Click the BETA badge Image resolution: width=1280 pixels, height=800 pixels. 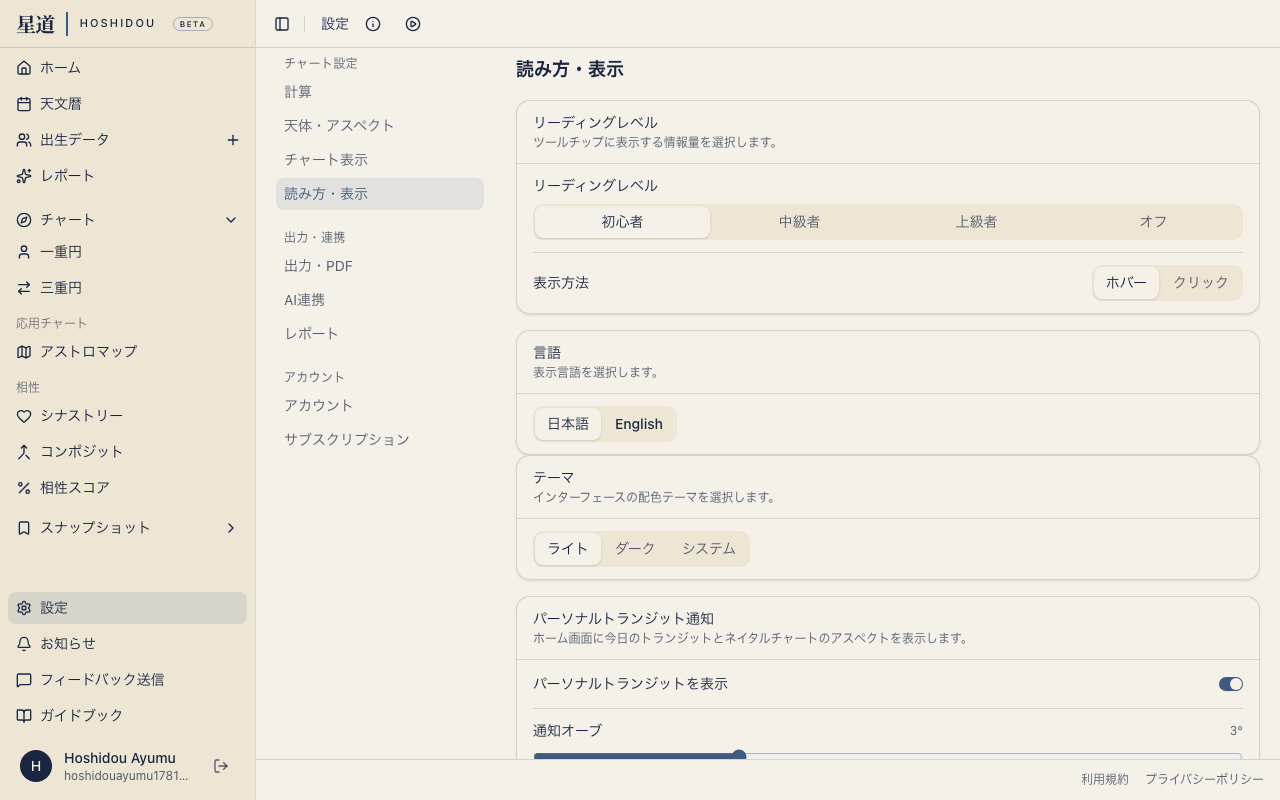point(193,24)
